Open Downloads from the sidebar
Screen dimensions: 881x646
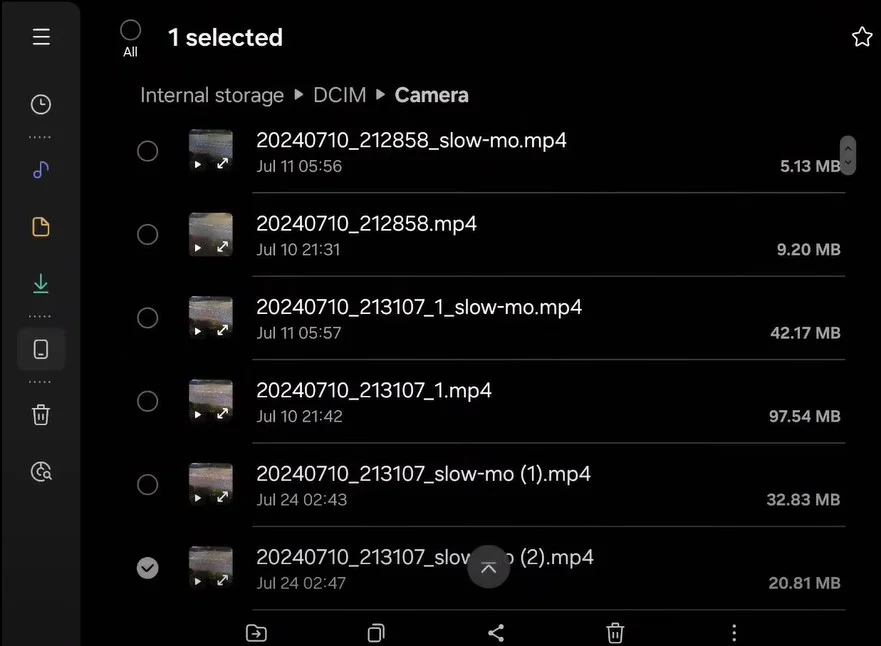(x=40, y=283)
